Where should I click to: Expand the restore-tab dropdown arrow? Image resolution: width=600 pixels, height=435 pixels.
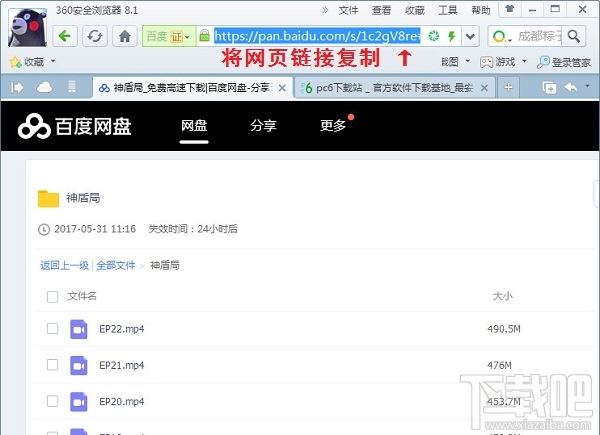click(x=587, y=86)
